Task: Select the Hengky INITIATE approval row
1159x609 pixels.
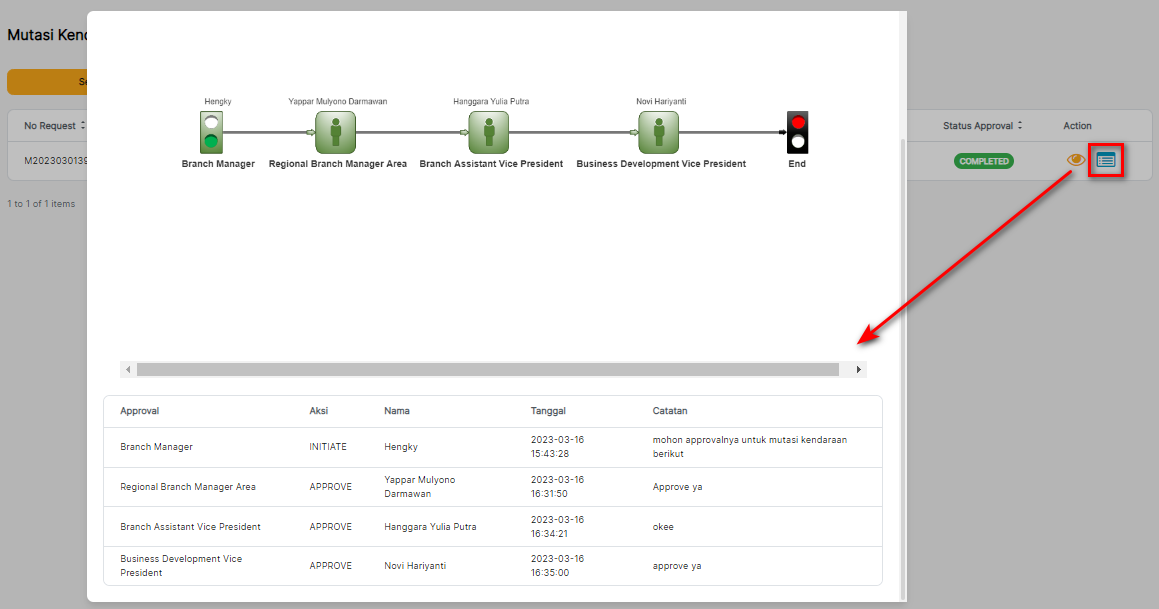Action: click(x=492, y=447)
